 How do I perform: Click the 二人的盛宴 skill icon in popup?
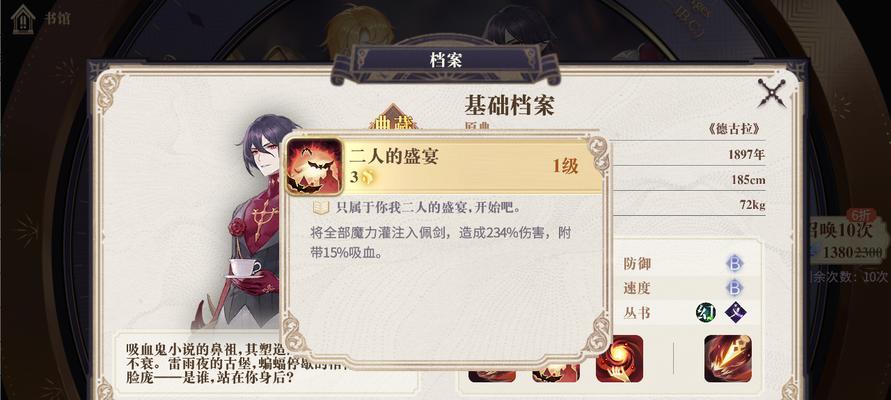pyautogui.click(x=314, y=166)
